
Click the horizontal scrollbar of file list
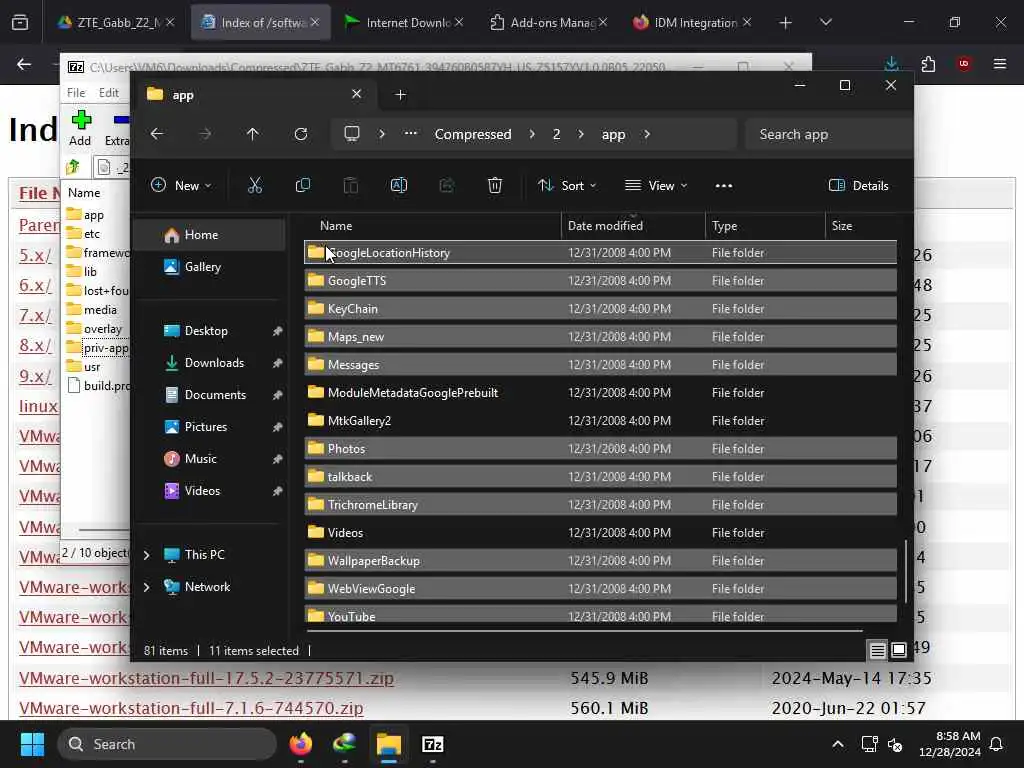coord(584,631)
